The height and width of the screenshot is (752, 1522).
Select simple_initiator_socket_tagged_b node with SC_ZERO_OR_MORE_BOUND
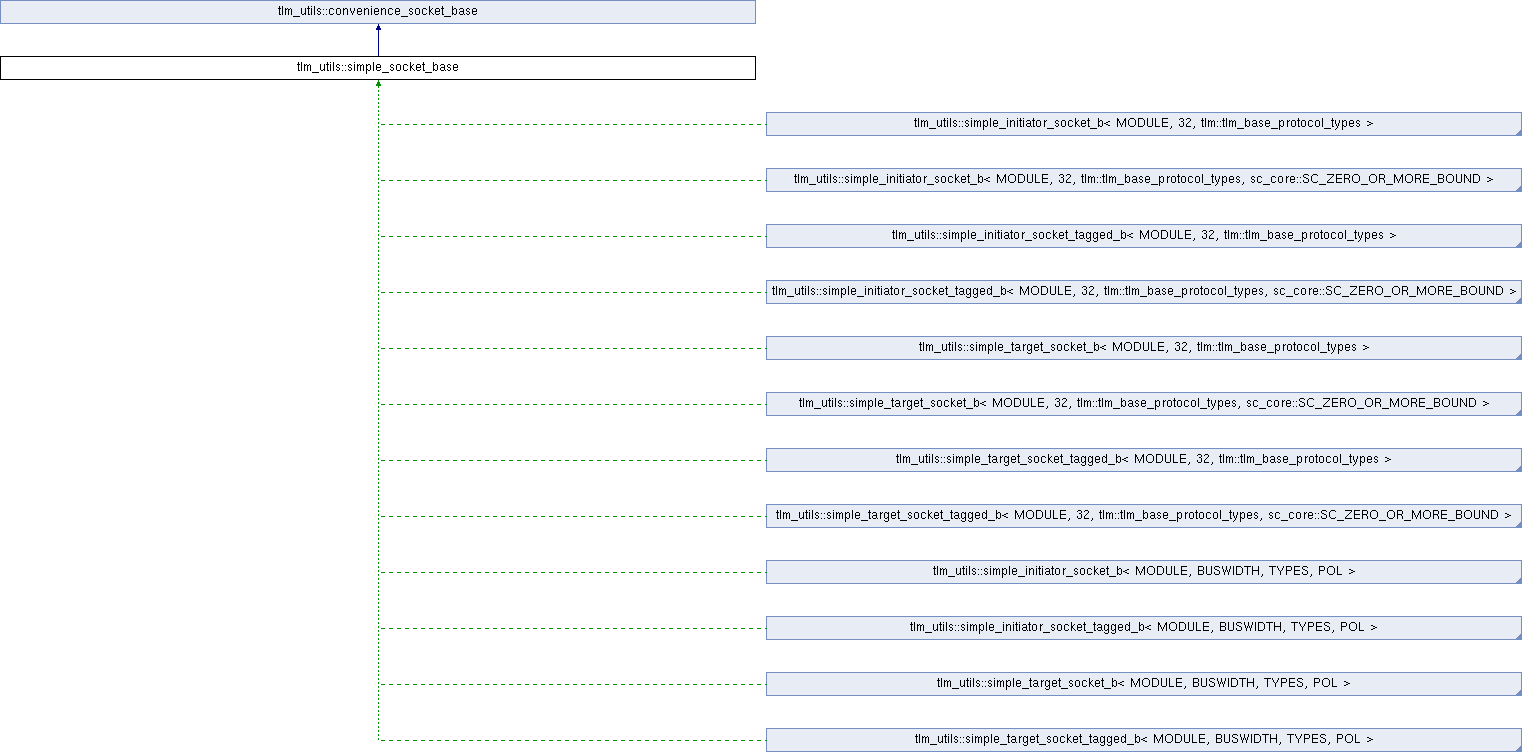pyautogui.click(x=1143, y=292)
